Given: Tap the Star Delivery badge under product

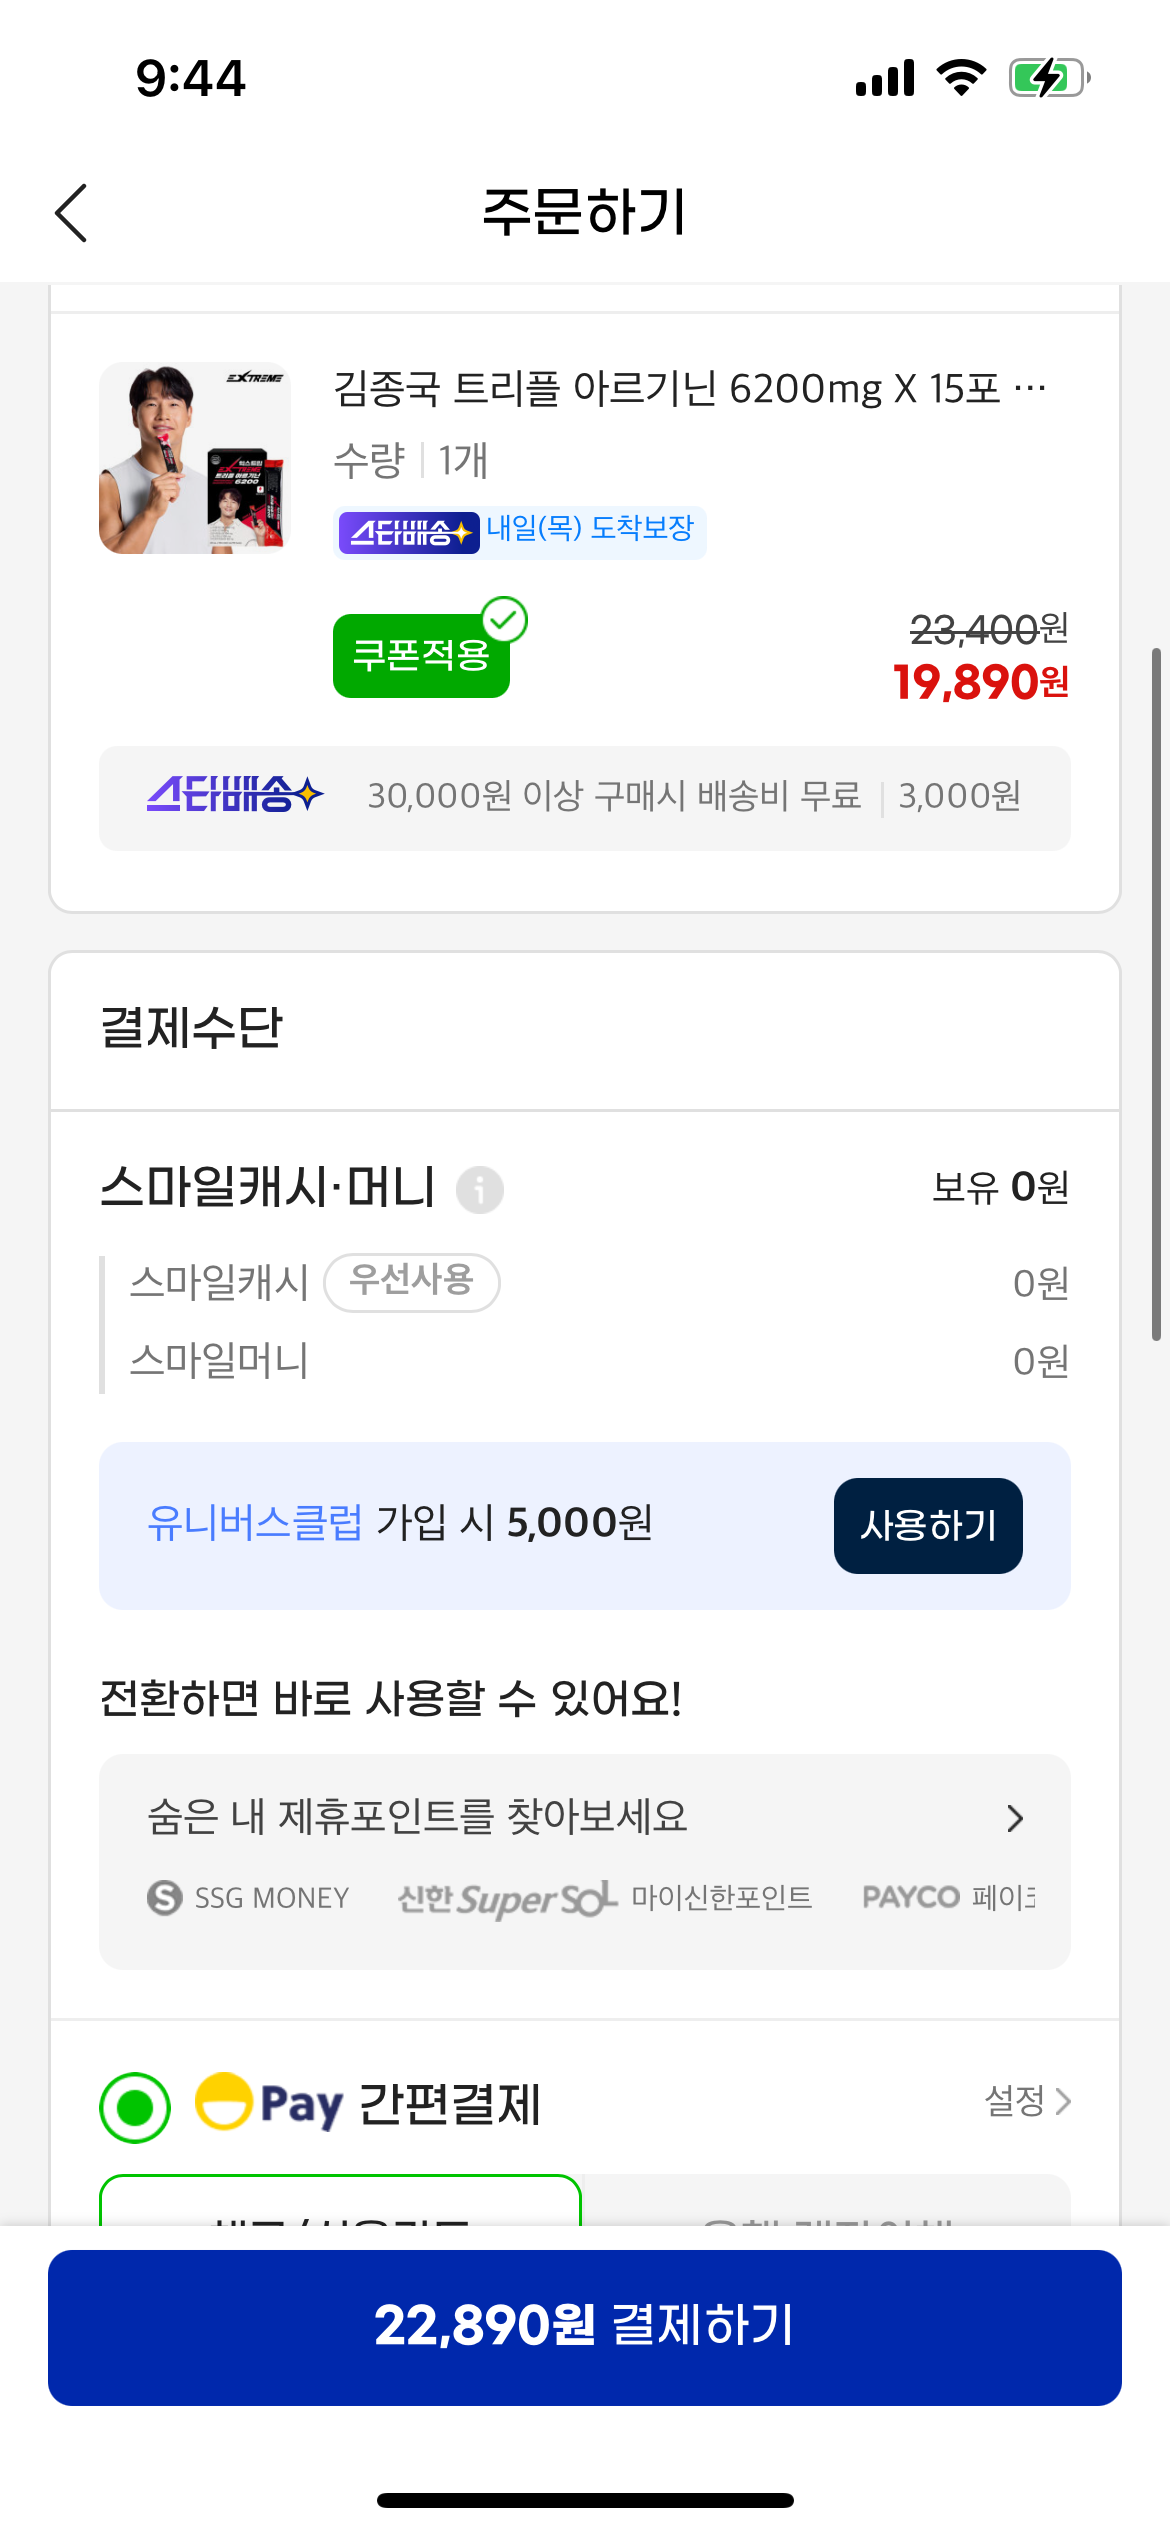Looking at the screenshot, I should 409,532.
